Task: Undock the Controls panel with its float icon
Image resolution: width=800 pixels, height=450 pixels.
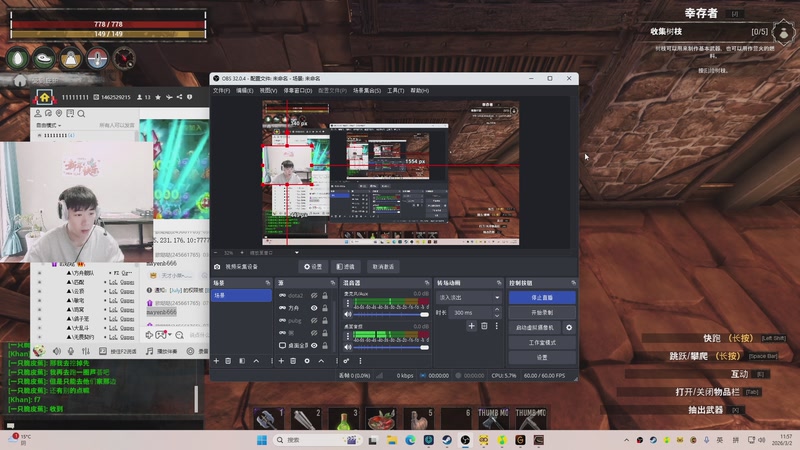Action: pos(573,283)
